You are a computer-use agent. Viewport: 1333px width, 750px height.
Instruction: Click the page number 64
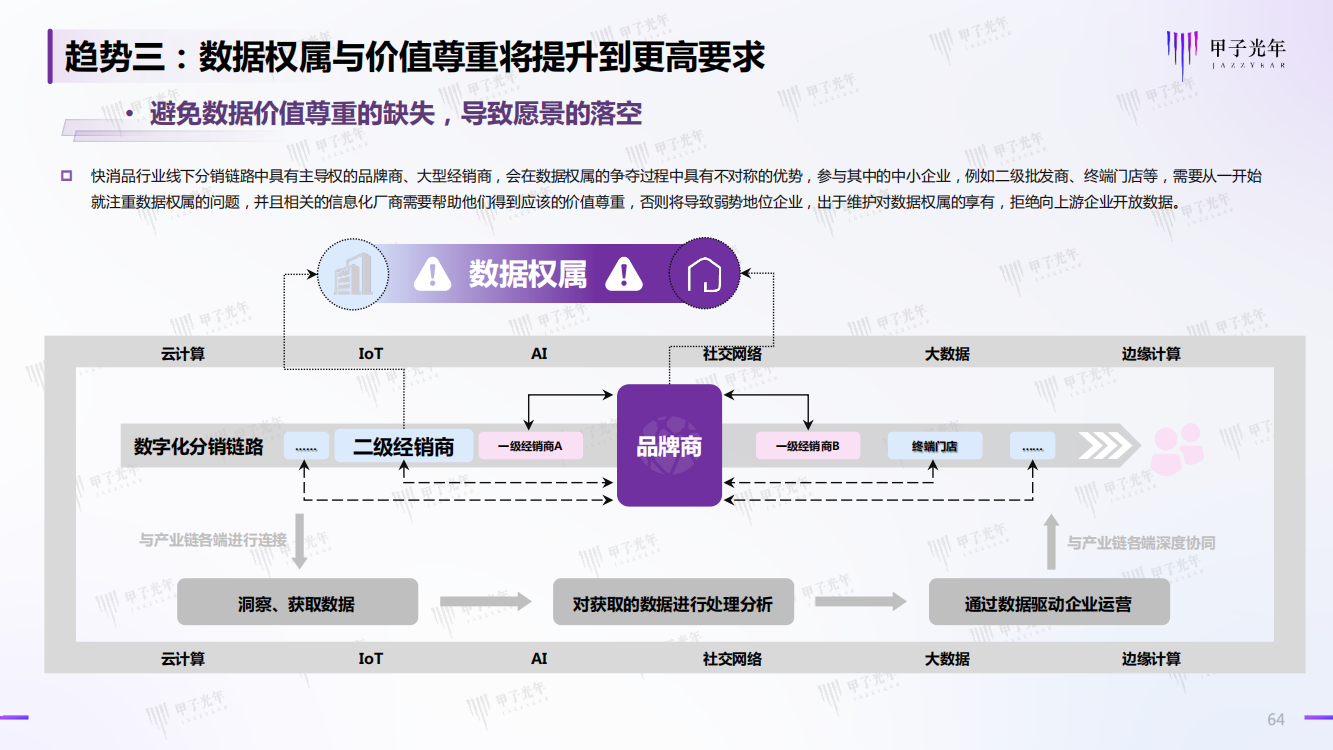click(1276, 719)
